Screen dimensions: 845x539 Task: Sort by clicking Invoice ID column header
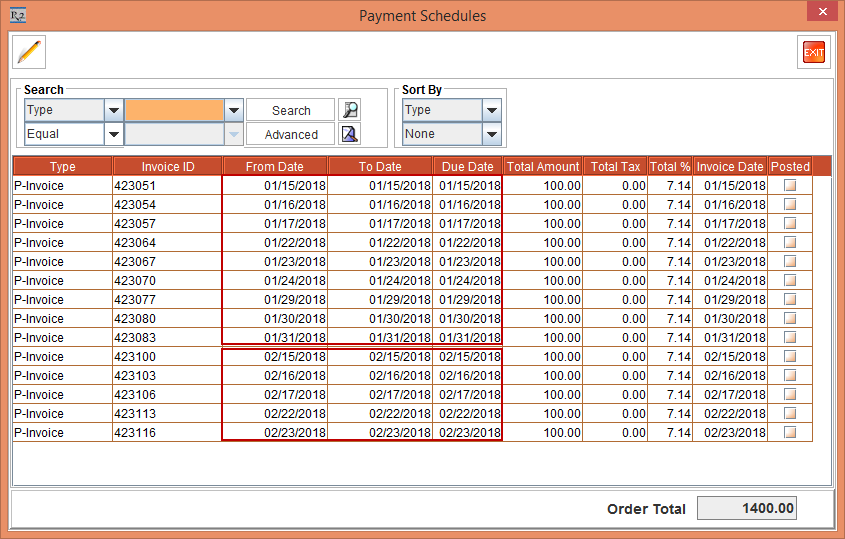(167, 167)
